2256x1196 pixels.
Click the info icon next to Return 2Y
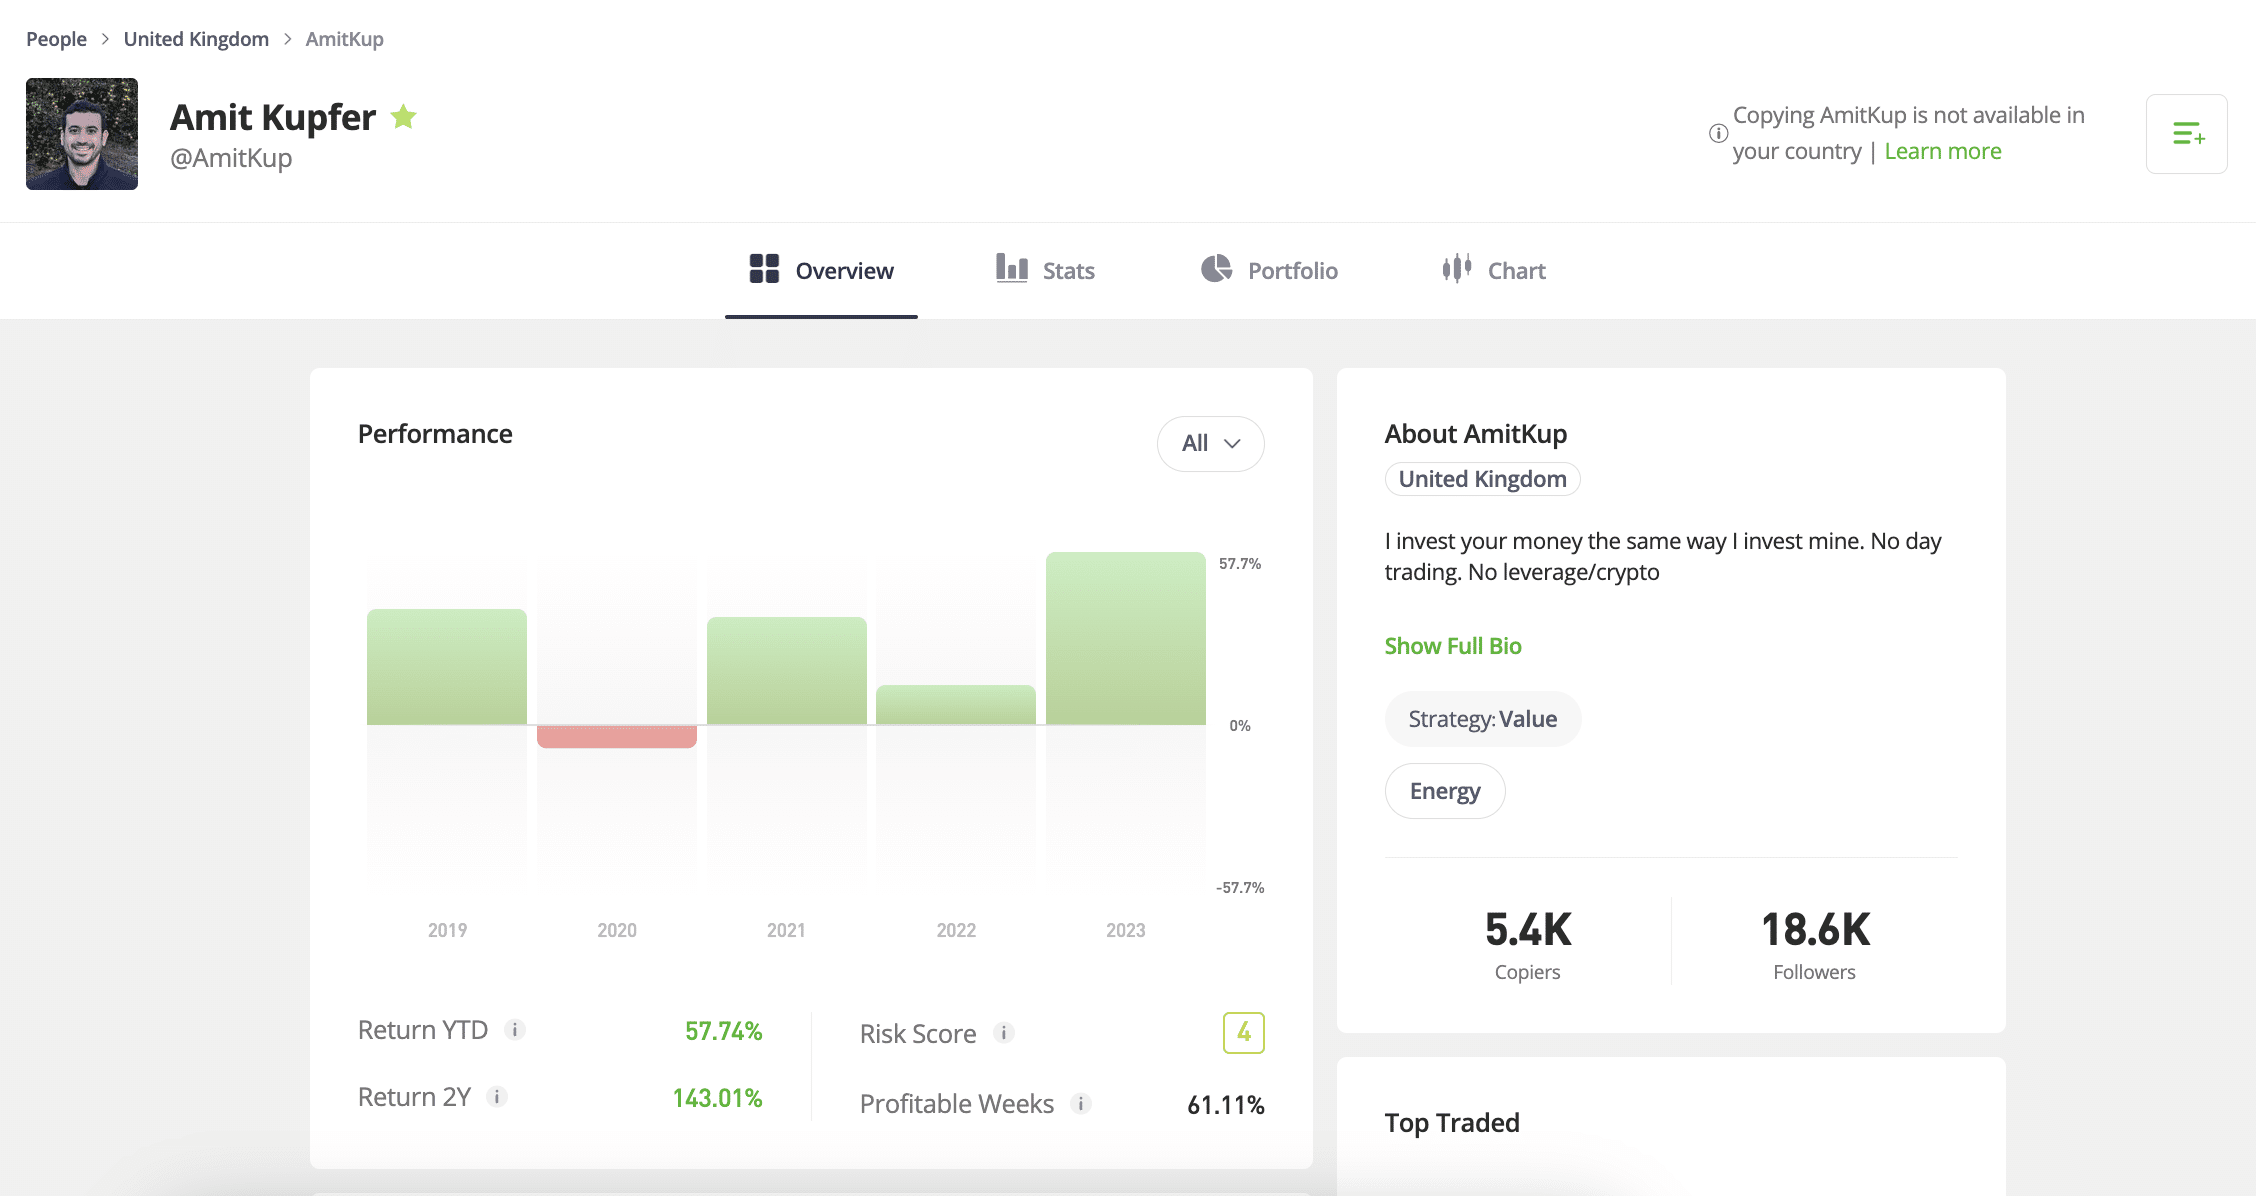[497, 1097]
